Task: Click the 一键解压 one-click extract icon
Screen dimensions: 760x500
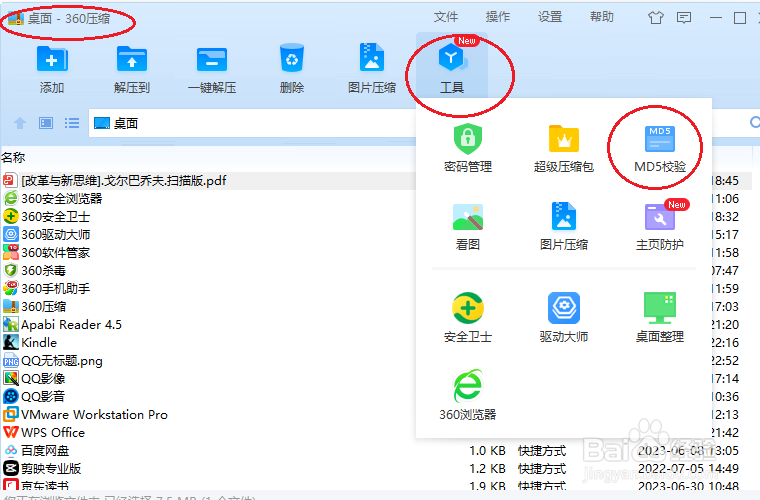Action: click(x=212, y=69)
